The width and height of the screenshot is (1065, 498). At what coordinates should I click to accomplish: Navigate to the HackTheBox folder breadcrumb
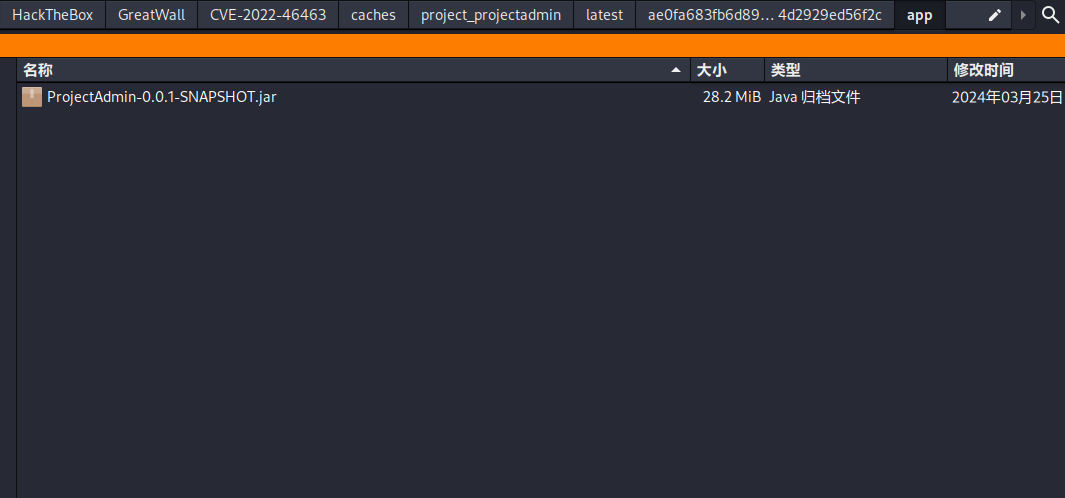click(x=52, y=15)
